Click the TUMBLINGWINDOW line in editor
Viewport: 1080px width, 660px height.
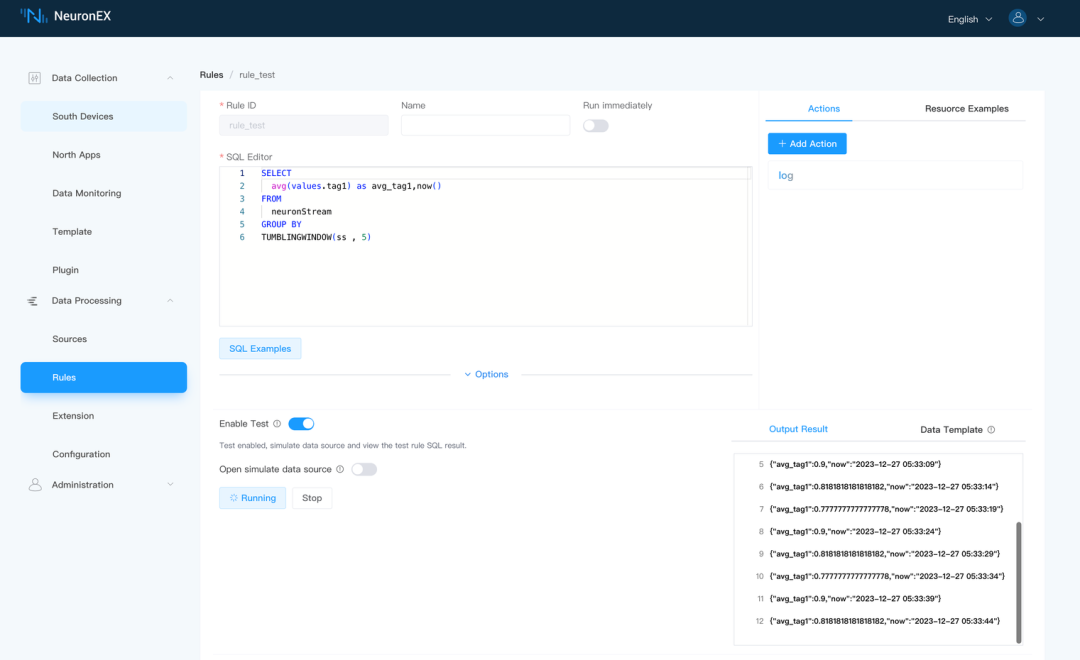coord(315,237)
